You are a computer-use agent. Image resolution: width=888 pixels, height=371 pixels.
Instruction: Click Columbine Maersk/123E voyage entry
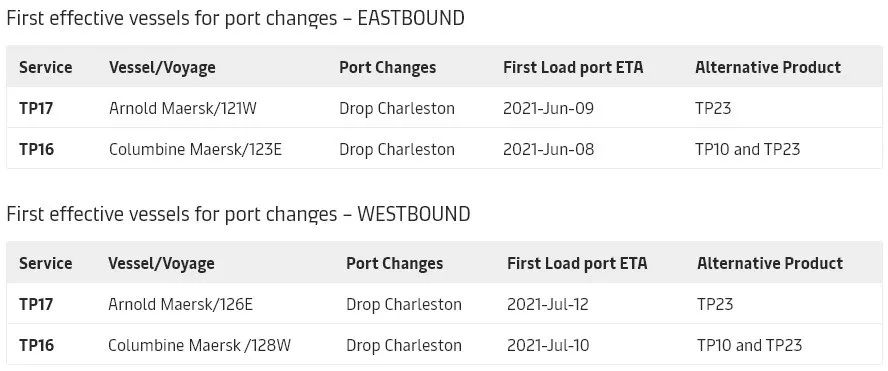click(195, 150)
